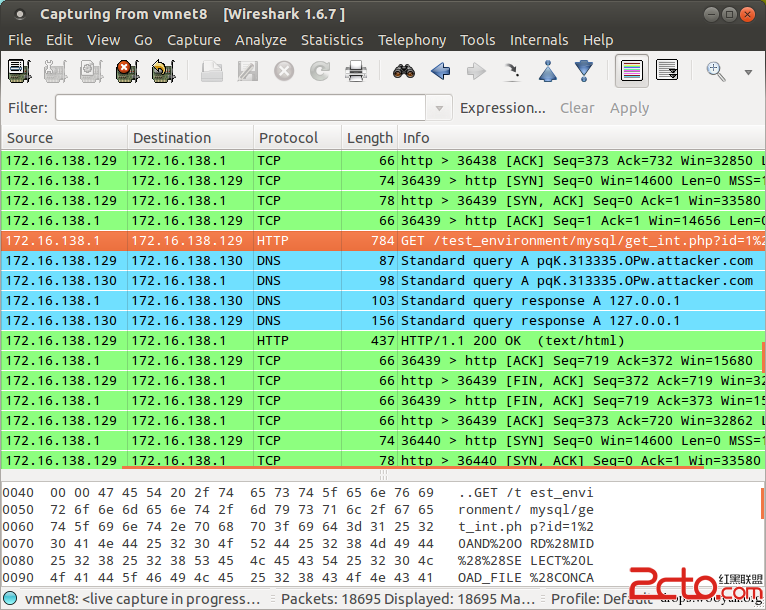The width and height of the screenshot is (766, 610).
Task: Click hex dump row 0070
Action: pos(298,544)
